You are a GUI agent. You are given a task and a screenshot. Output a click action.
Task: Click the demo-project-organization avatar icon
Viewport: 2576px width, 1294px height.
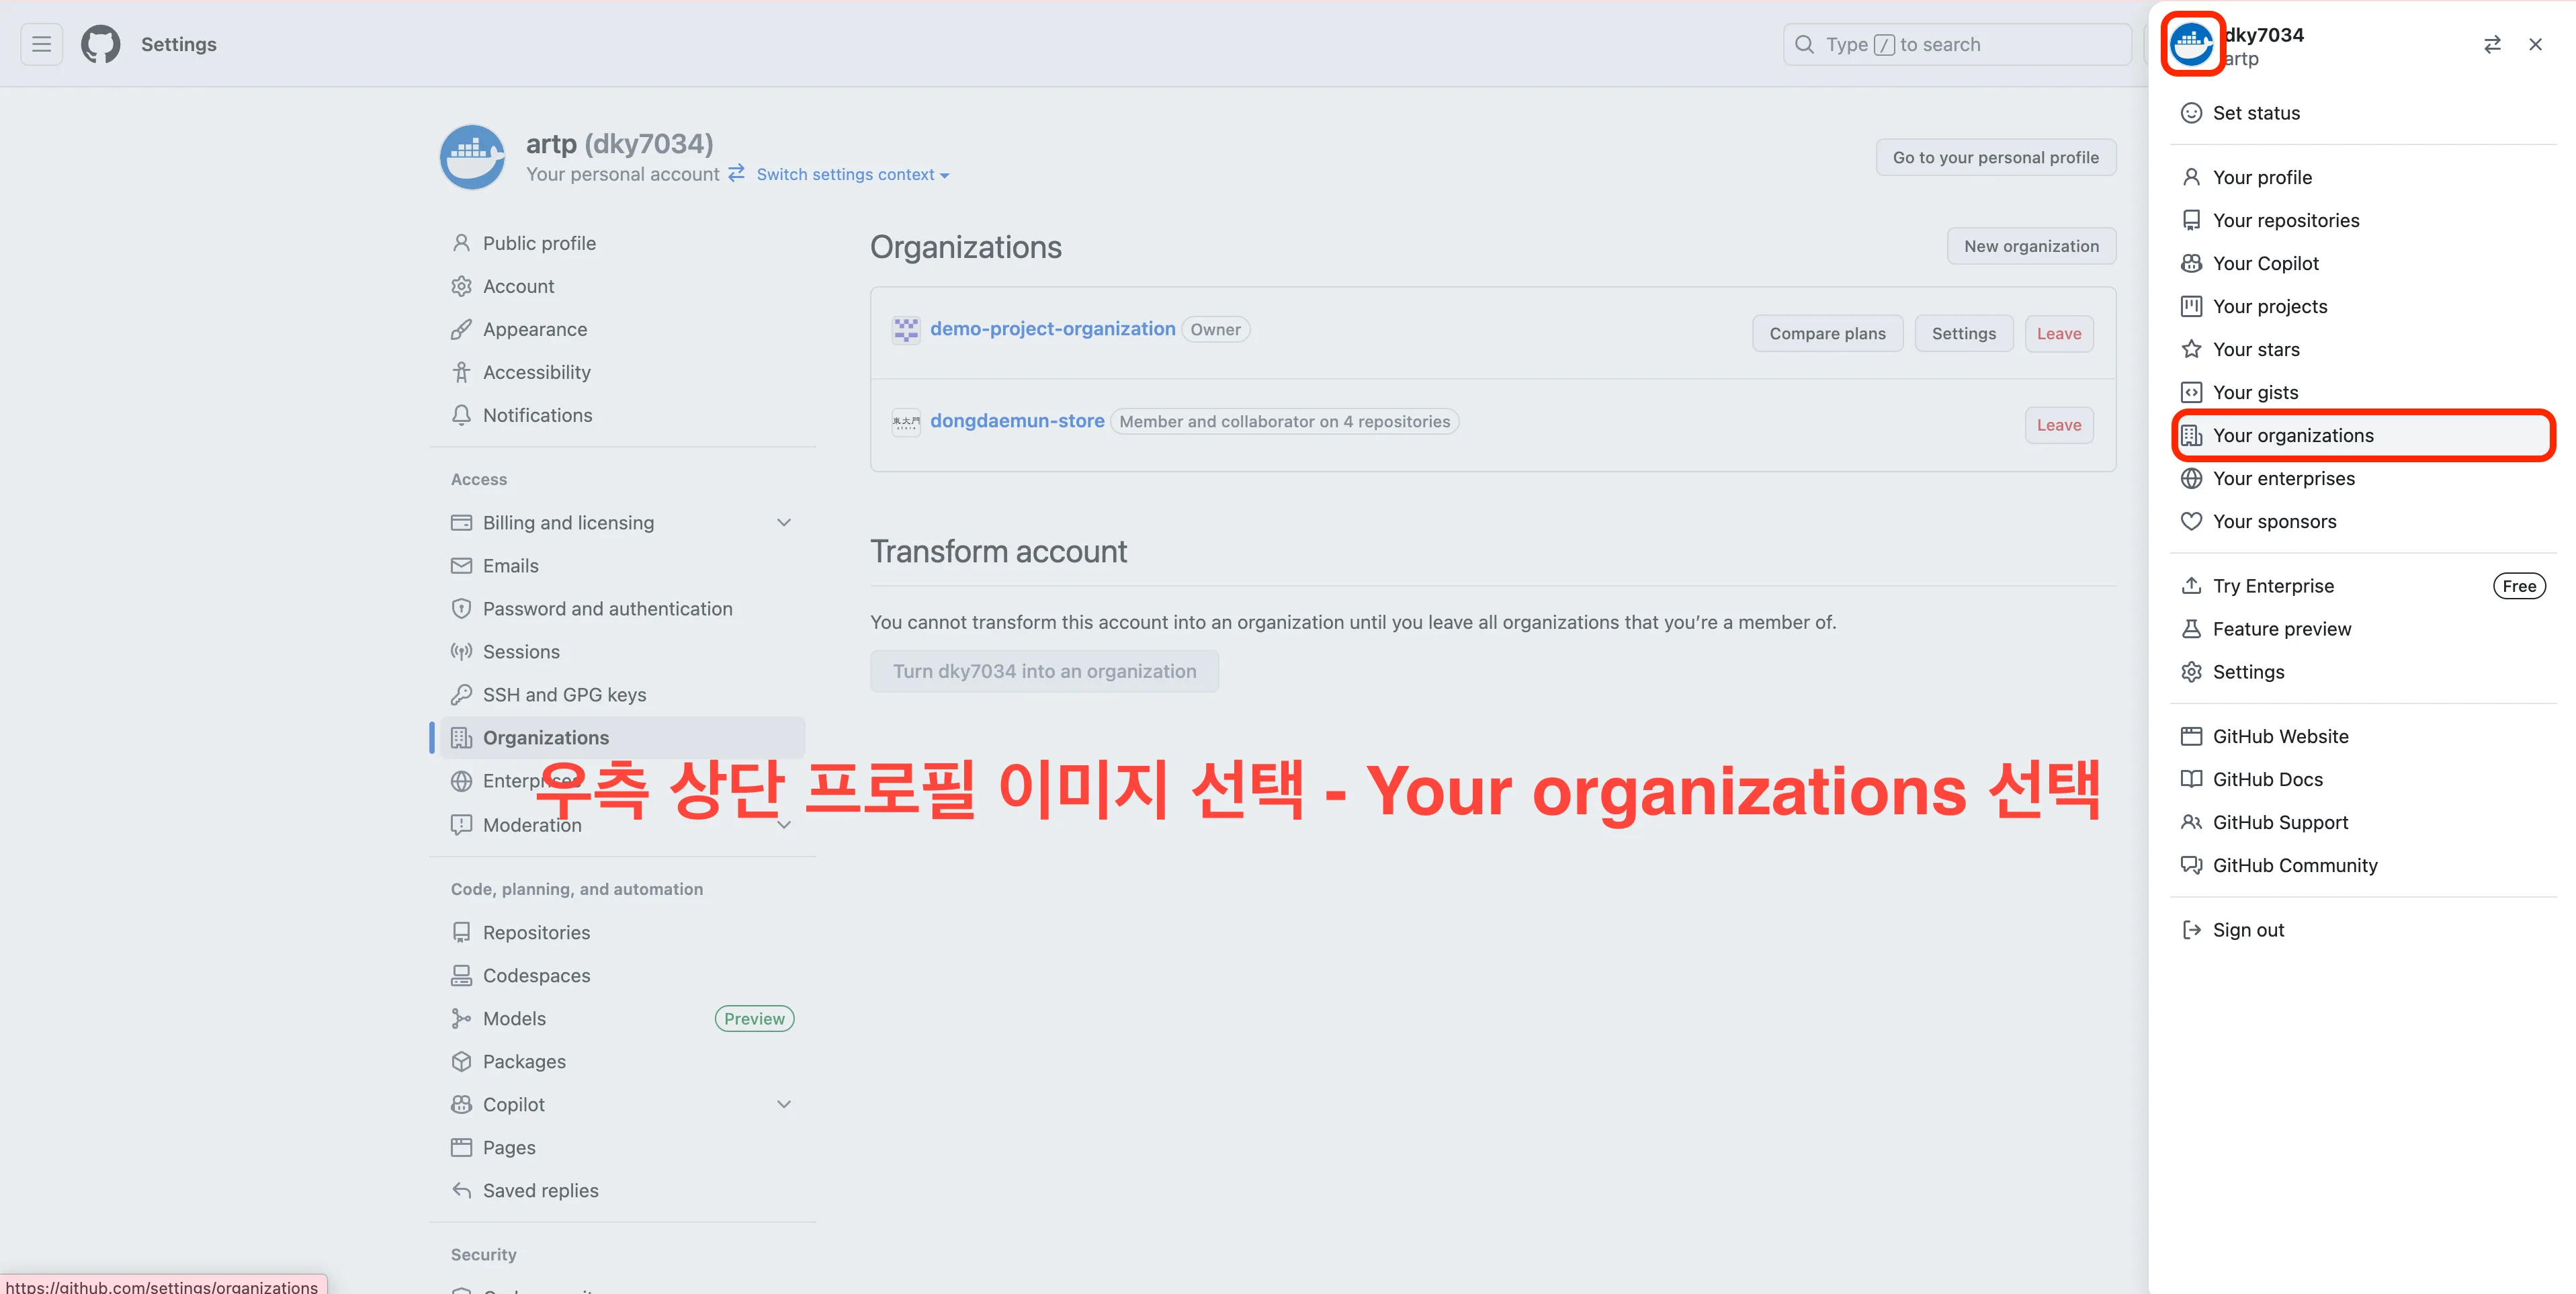coord(906,330)
